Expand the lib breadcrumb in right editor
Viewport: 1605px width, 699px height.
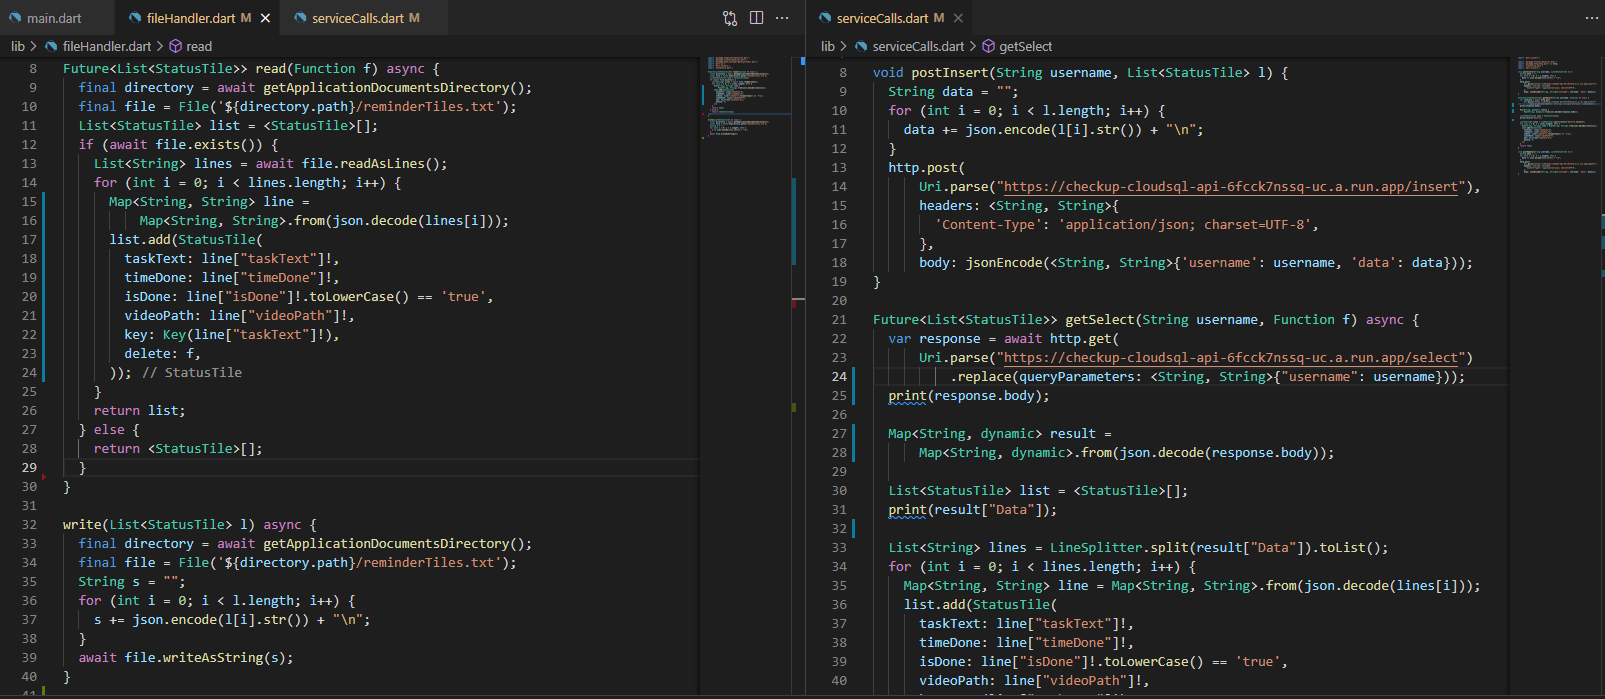pos(828,46)
